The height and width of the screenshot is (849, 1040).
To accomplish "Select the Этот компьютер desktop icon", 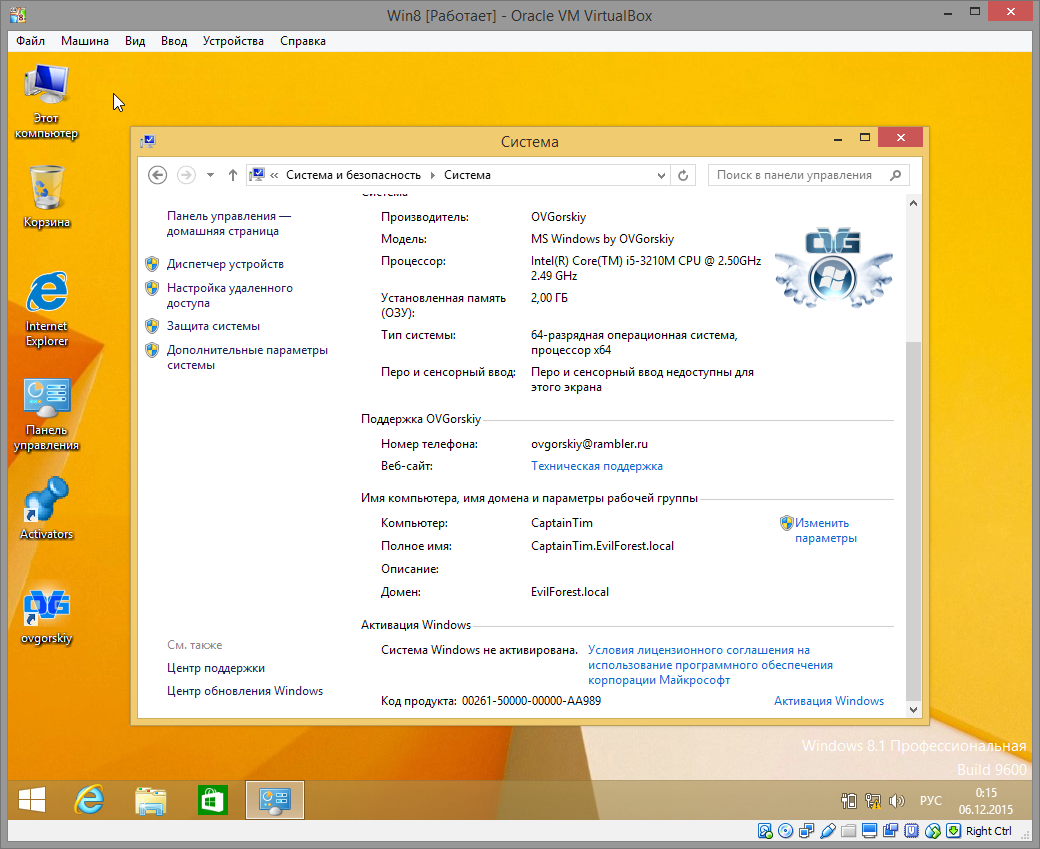I will 46,101.
